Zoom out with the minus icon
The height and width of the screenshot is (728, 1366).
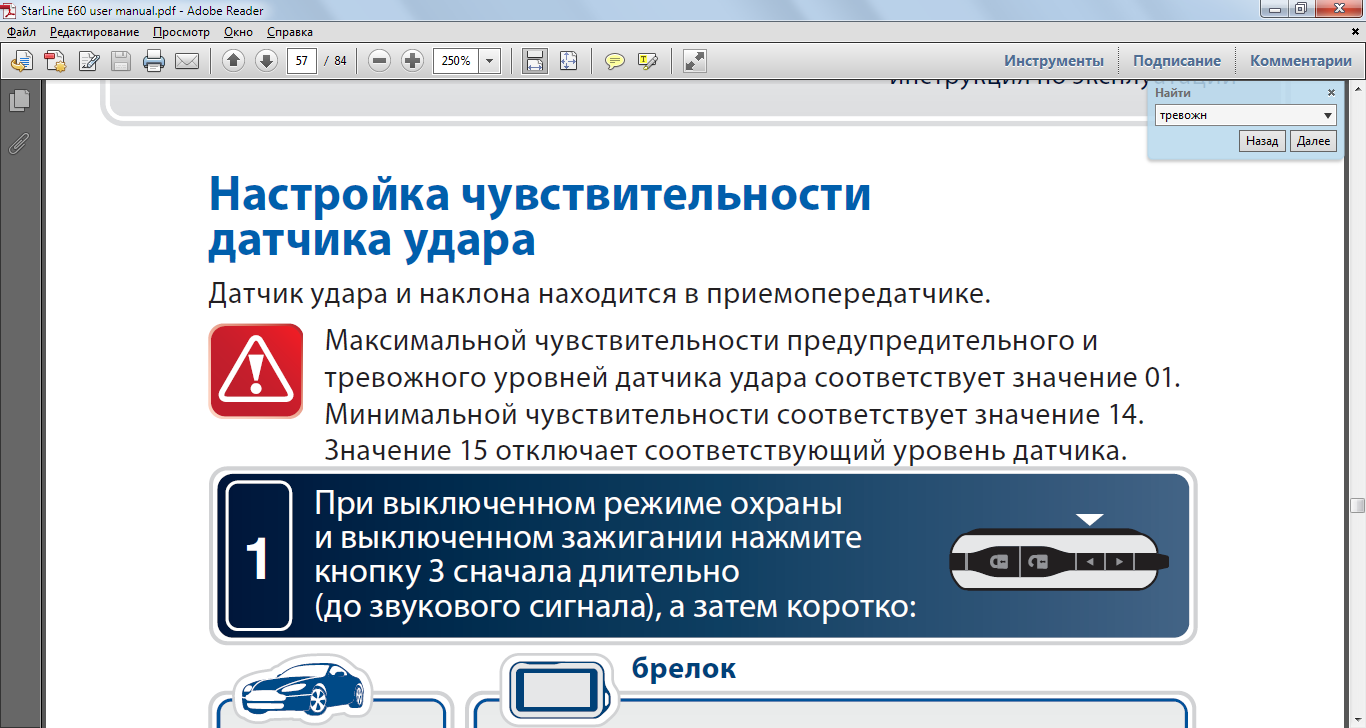coord(379,61)
